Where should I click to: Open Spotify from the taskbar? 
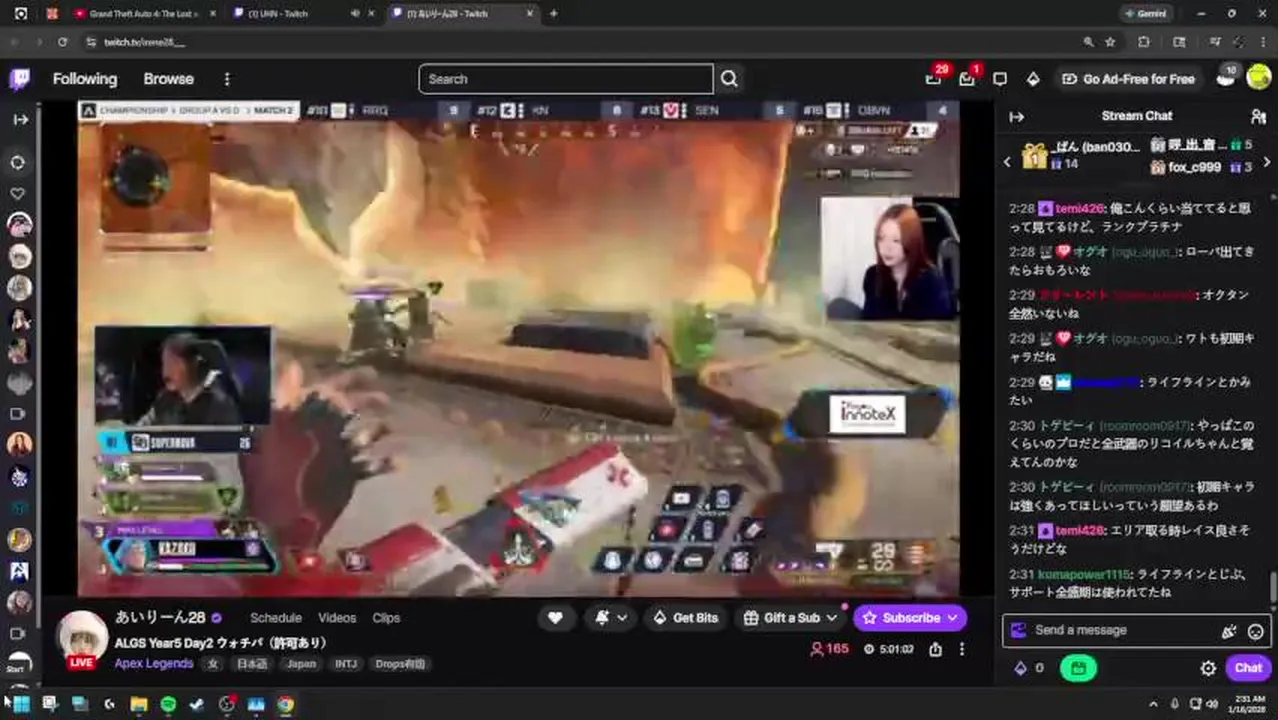pyautogui.click(x=168, y=704)
